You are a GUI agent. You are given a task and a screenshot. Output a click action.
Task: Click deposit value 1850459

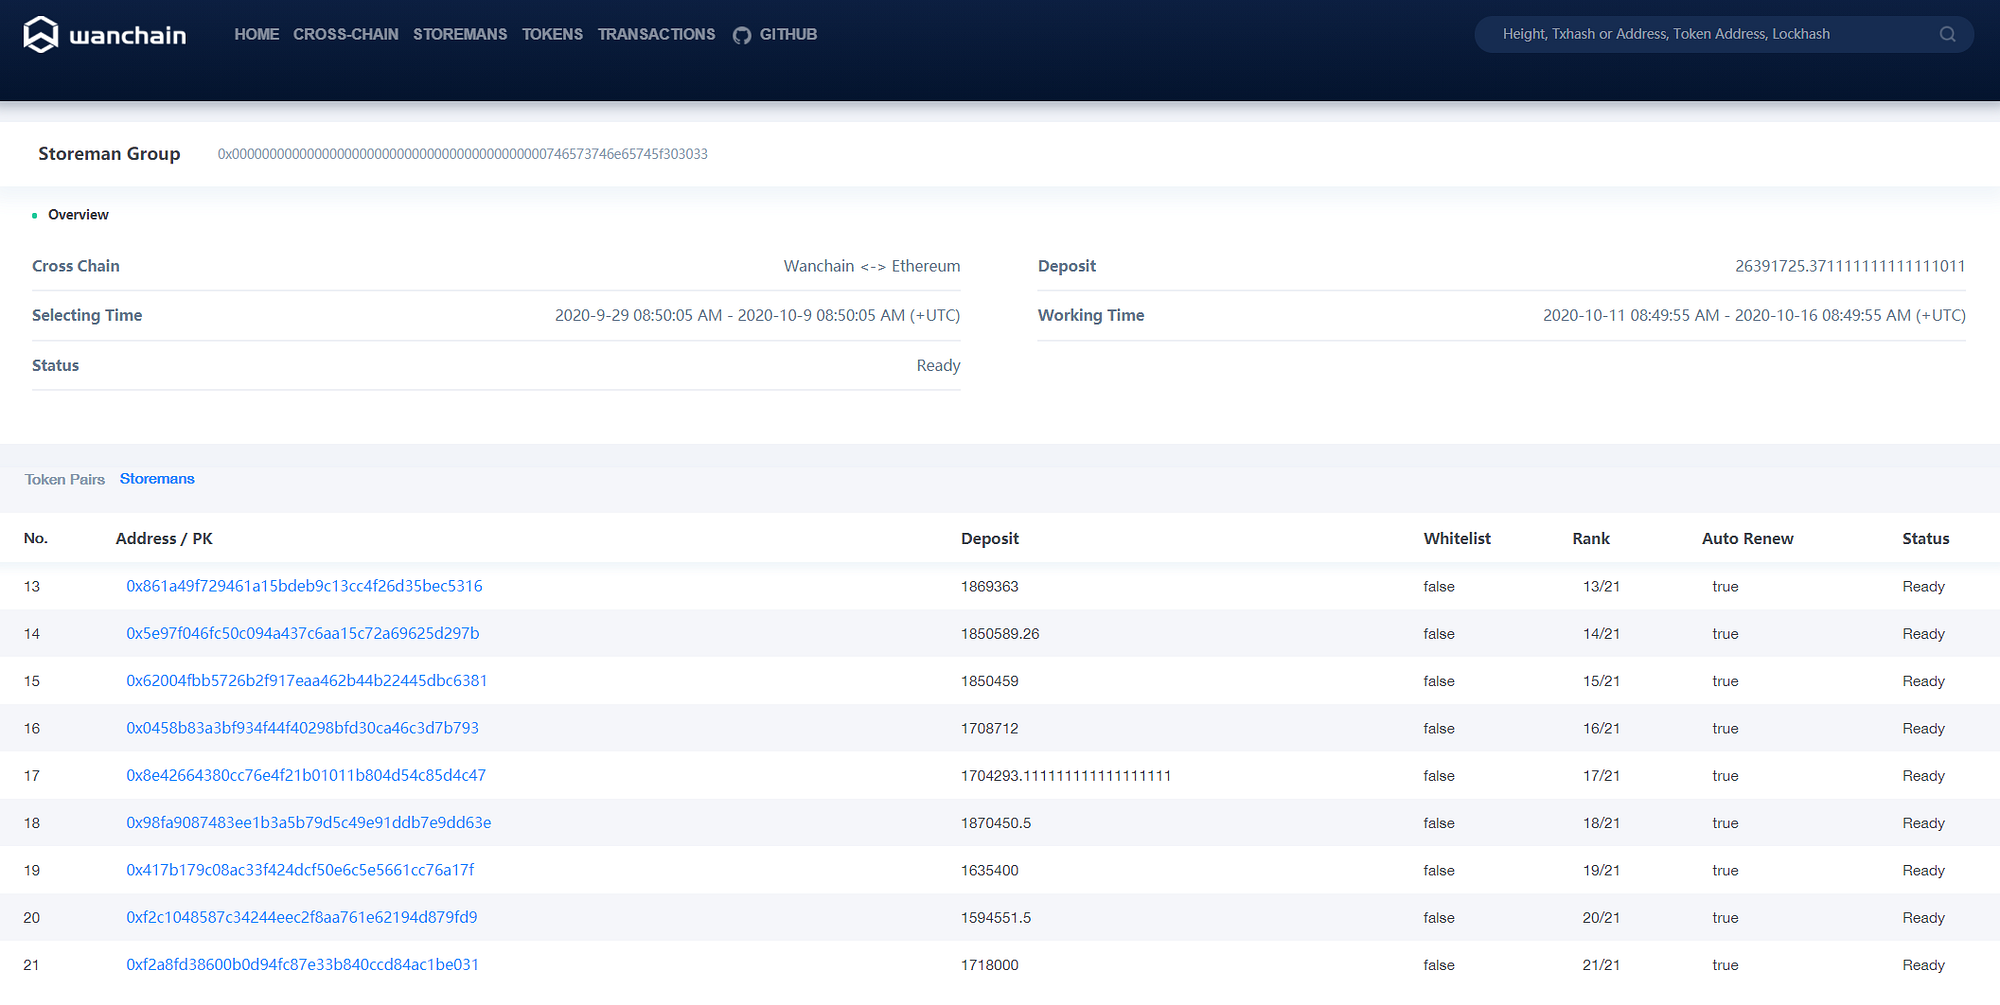(x=990, y=681)
